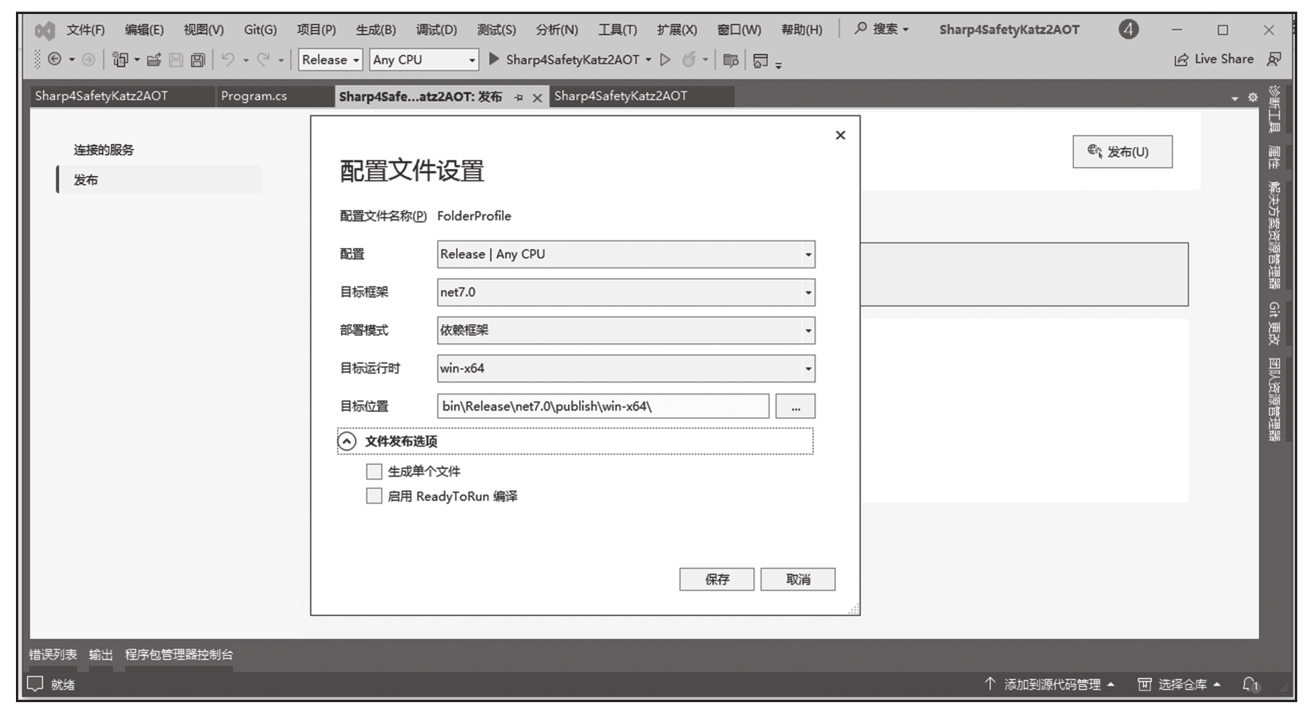
Task: Open the 分析(N) menu
Action: click(x=557, y=30)
